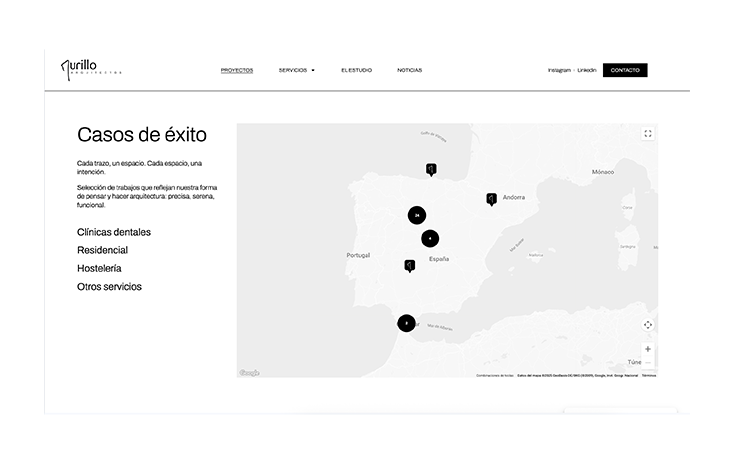Click the map camera pan control
The image size is (734, 464).
point(648,325)
